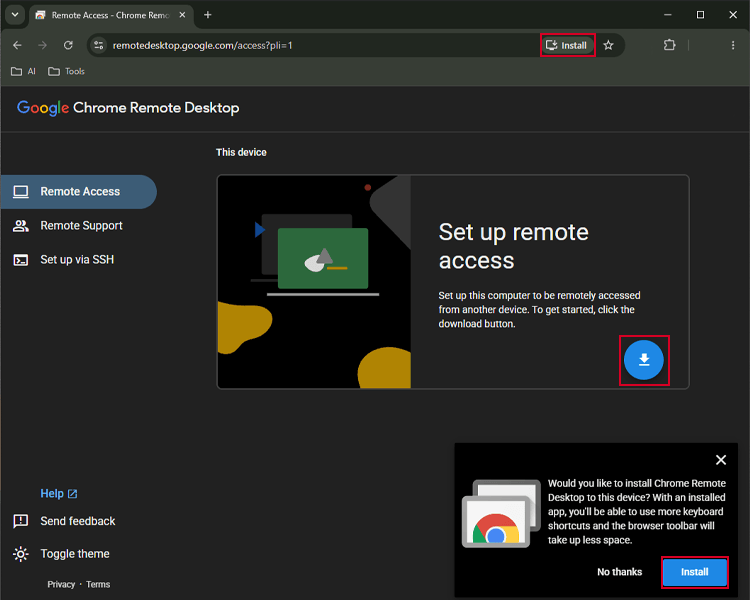Go forward to the next page
750x600 pixels.
click(x=43, y=45)
